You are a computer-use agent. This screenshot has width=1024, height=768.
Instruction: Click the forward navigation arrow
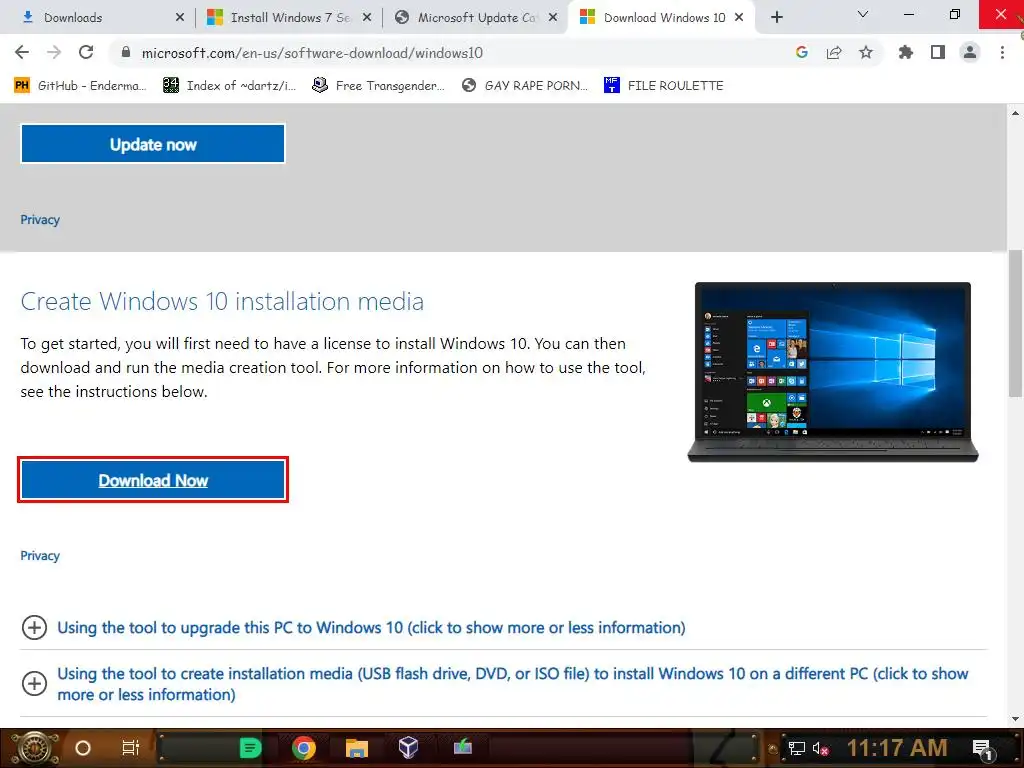(x=54, y=52)
